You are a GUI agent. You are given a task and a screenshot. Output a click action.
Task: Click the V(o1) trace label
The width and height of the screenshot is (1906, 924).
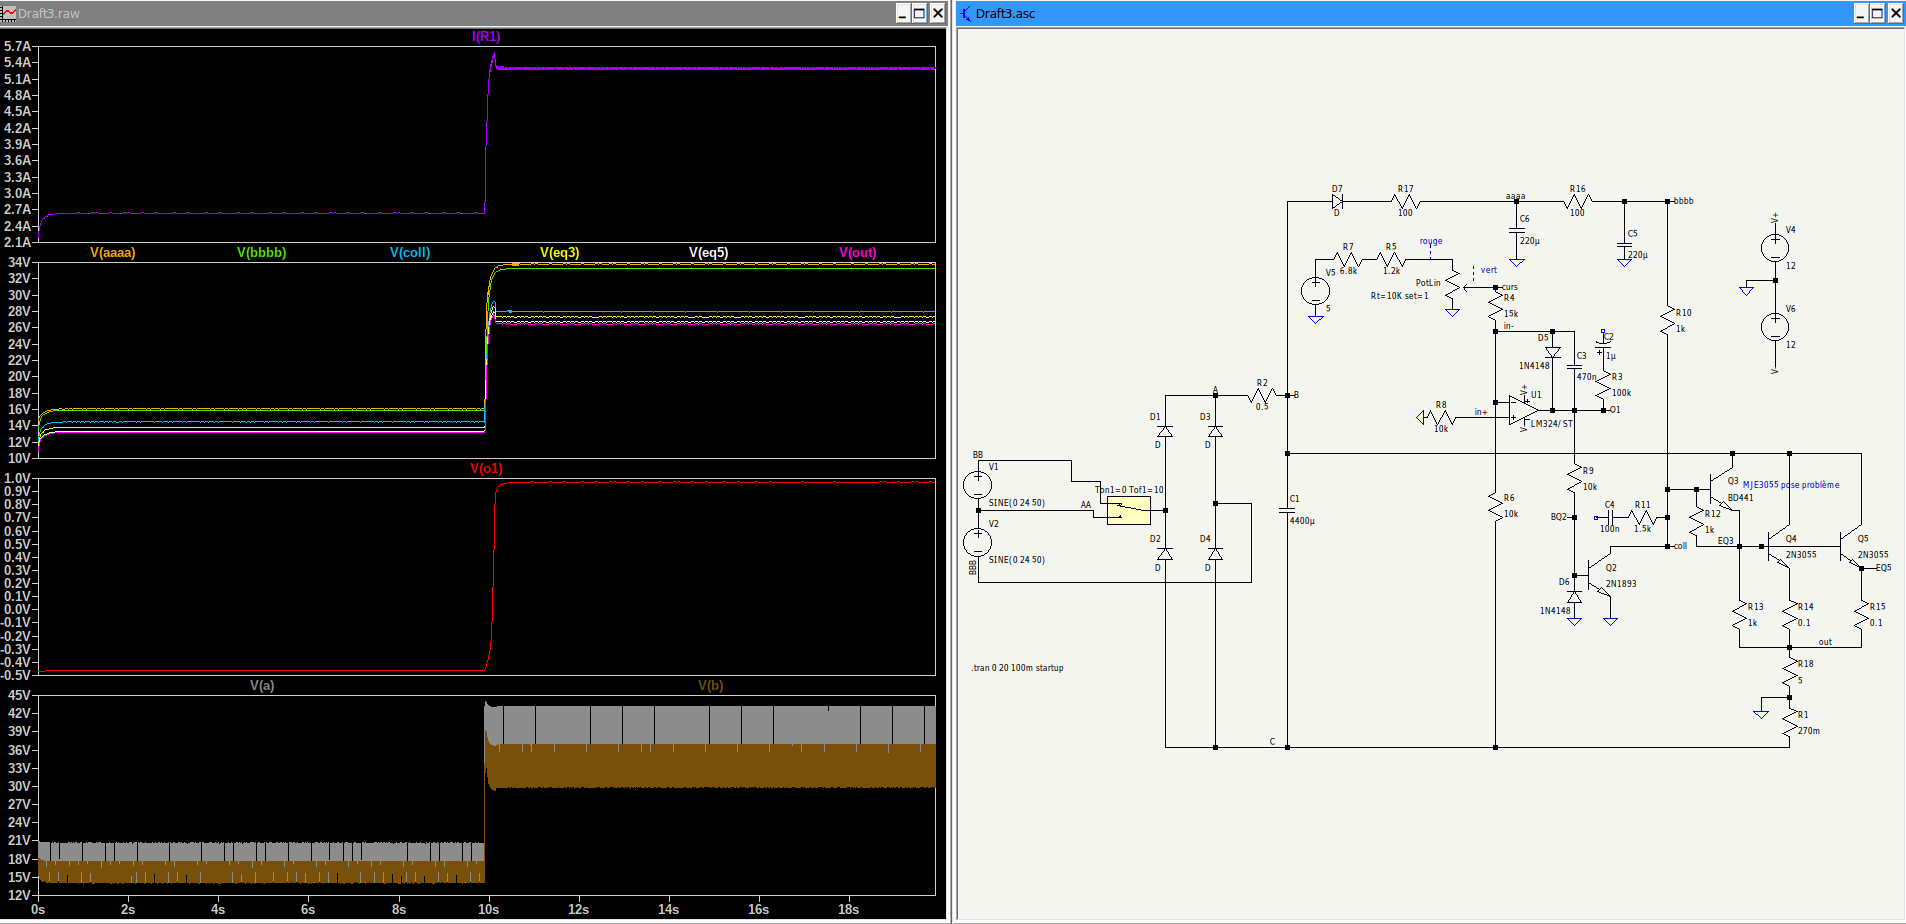point(486,469)
